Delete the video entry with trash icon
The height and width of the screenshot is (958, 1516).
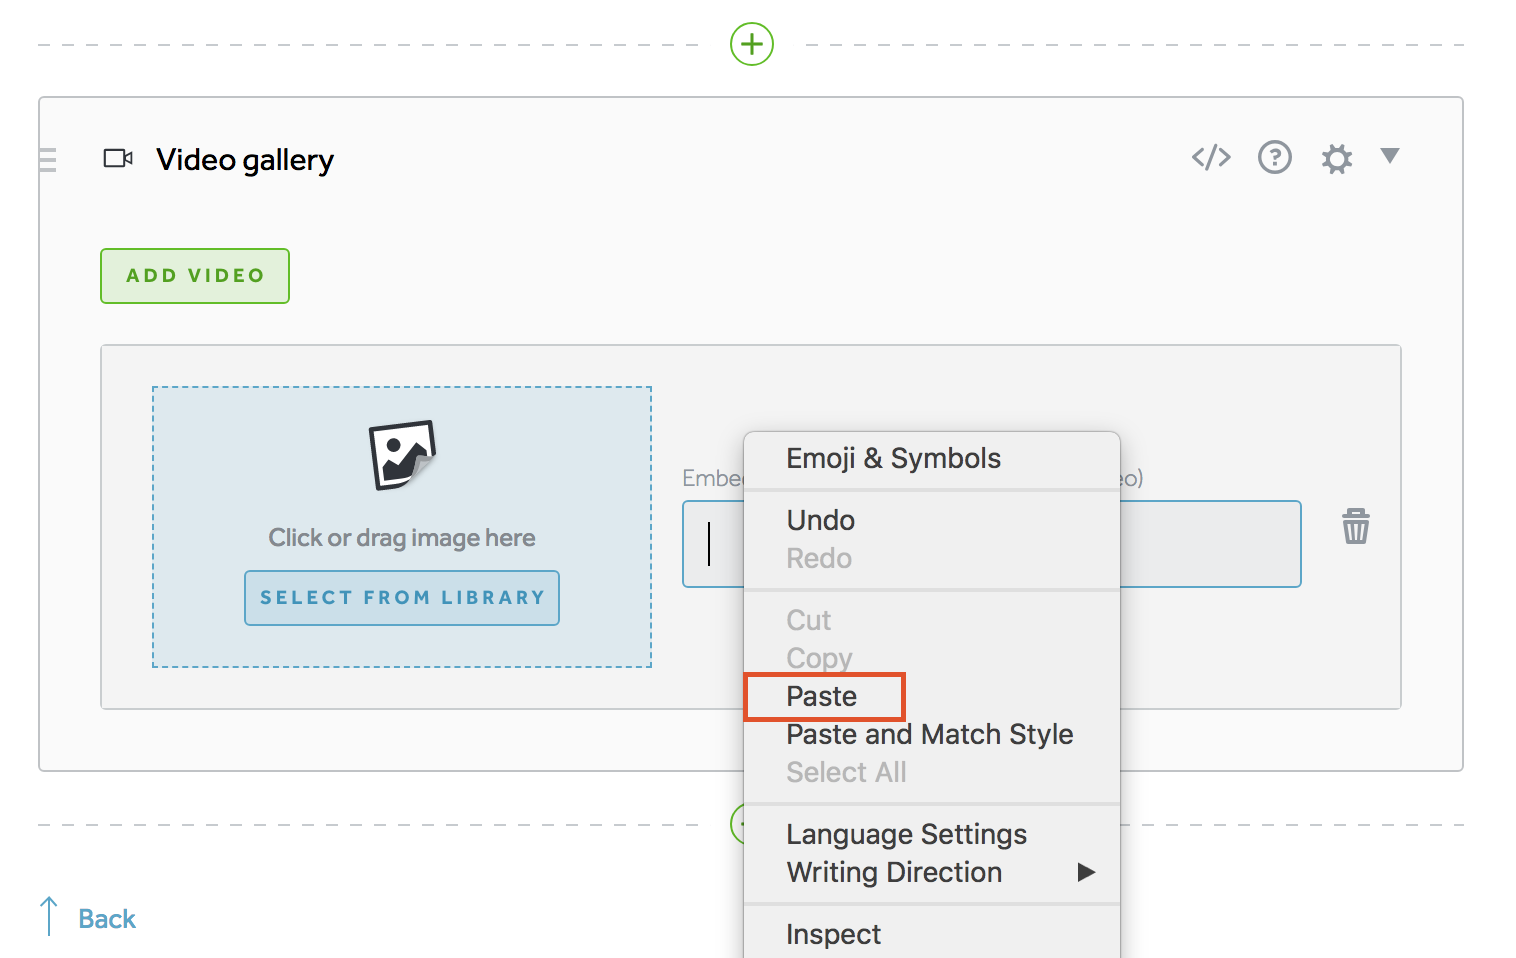tap(1355, 526)
